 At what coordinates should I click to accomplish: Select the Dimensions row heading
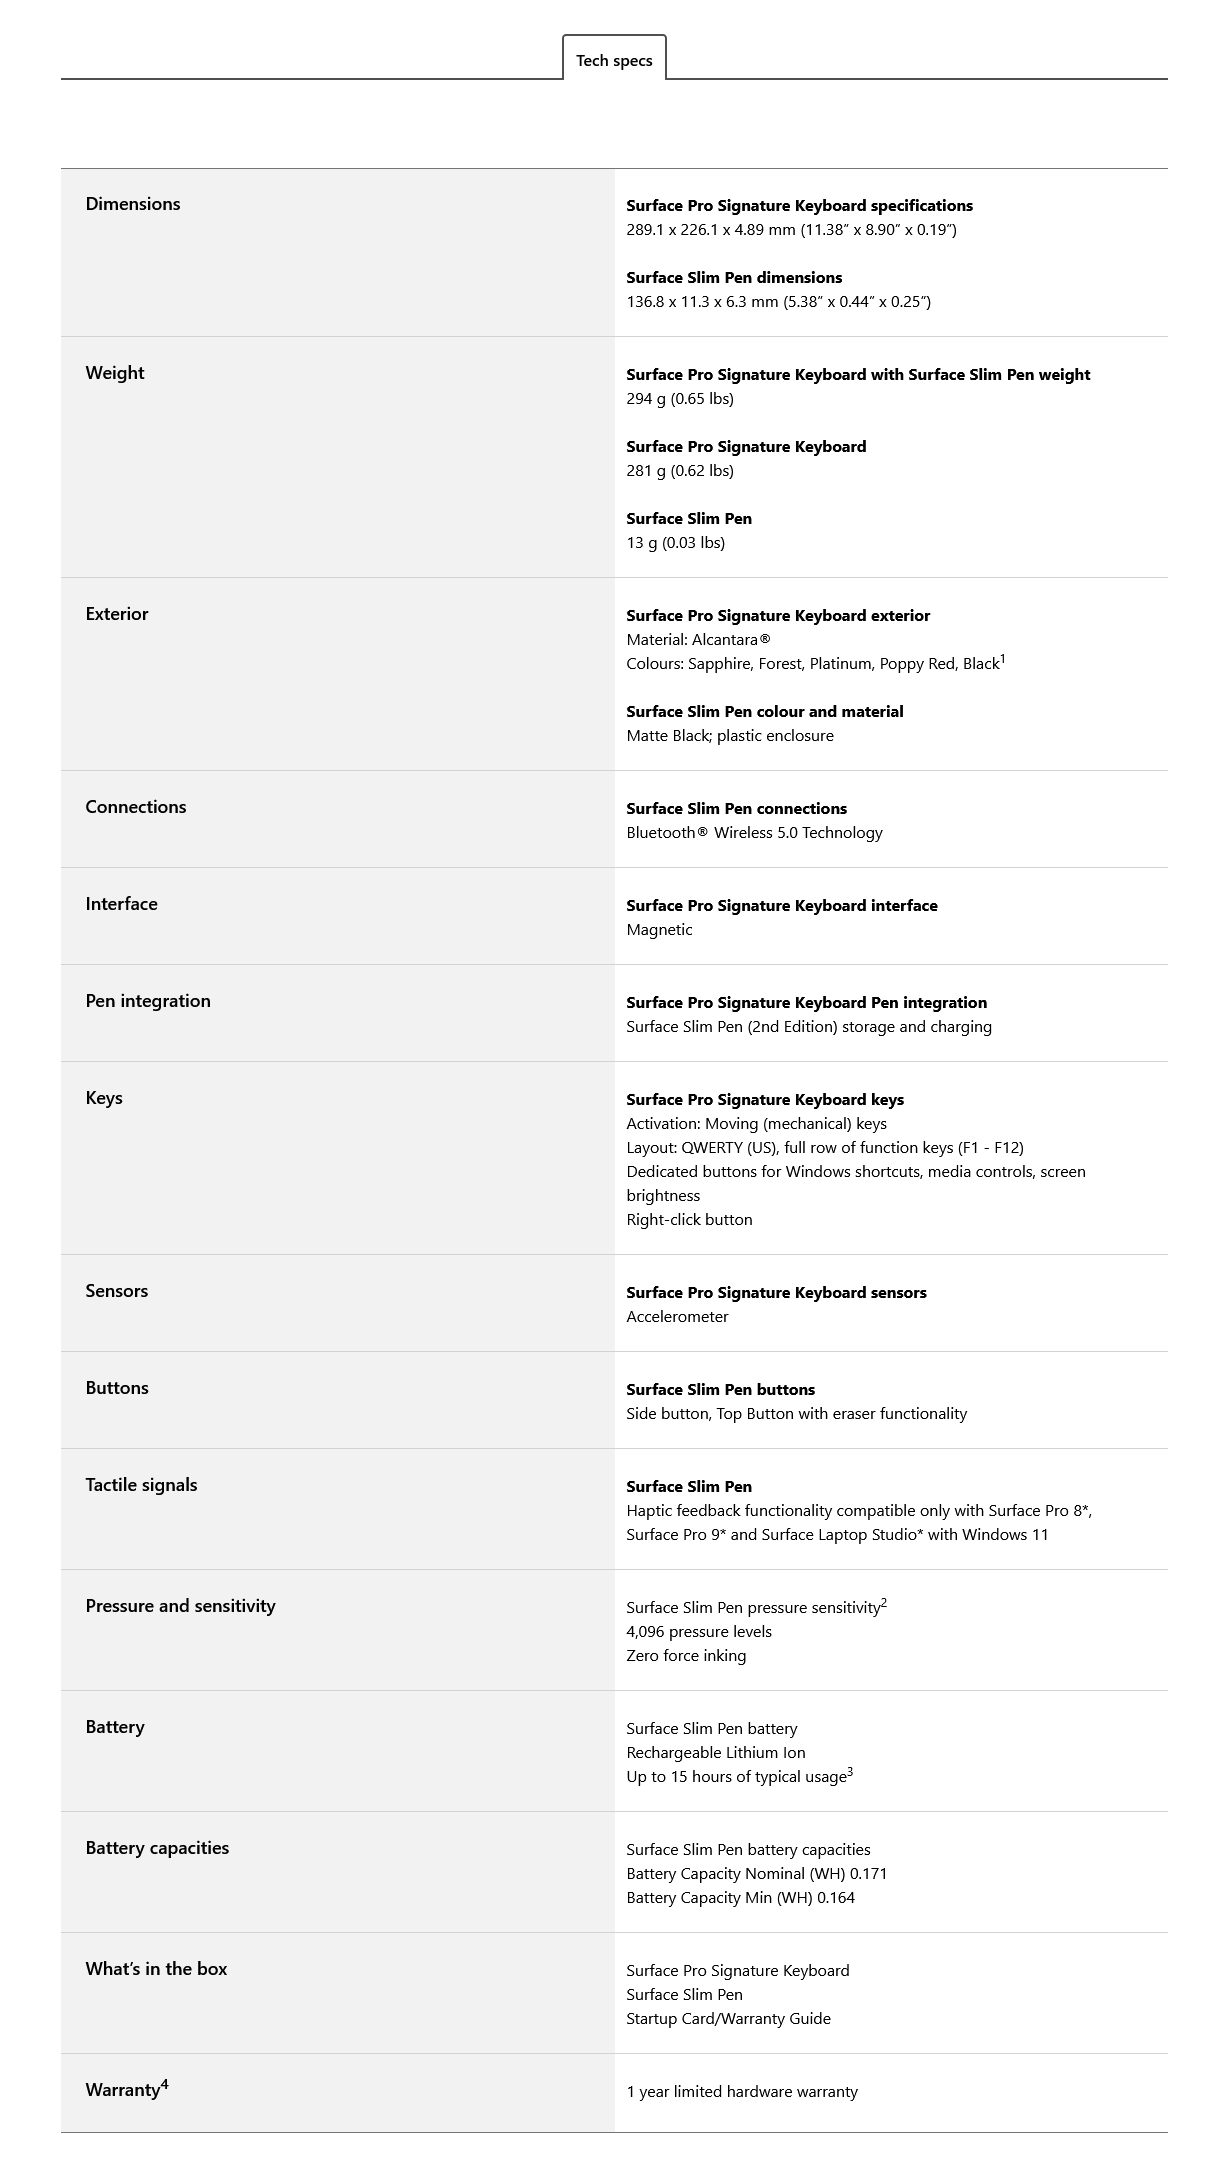click(133, 204)
